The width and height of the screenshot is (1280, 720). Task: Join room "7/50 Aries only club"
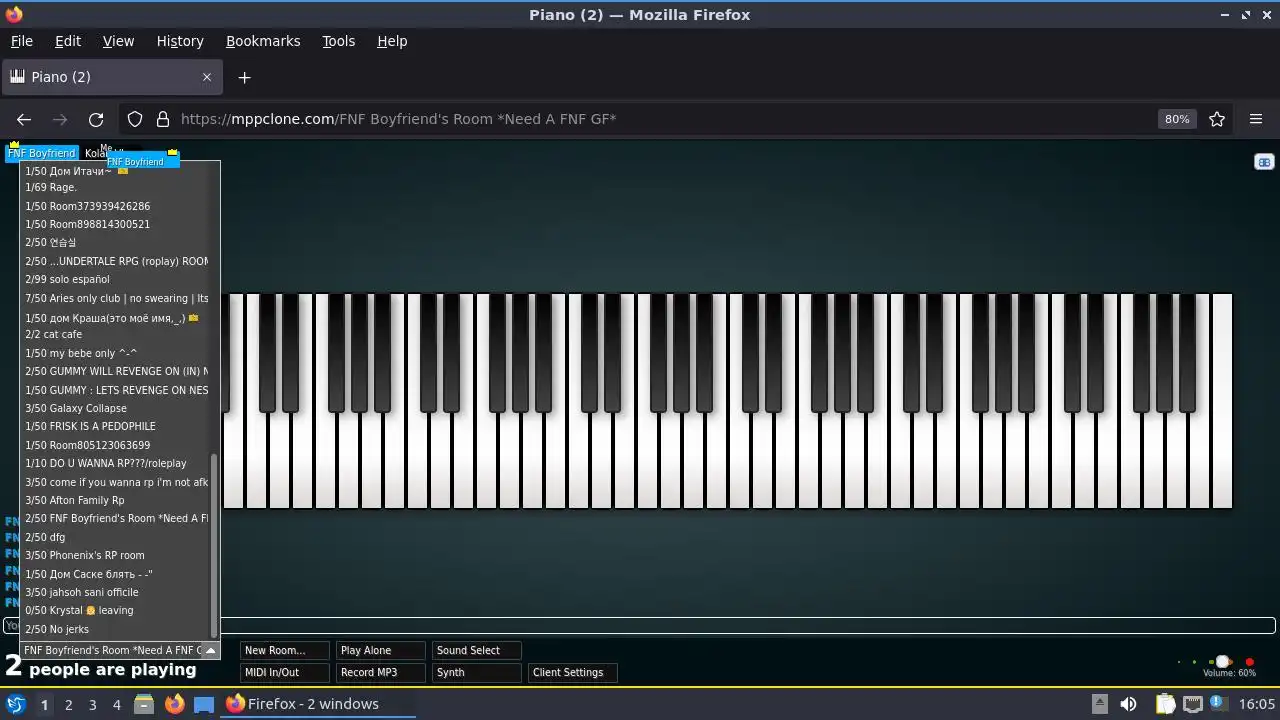pyautogui.click(x=116, y=298)
